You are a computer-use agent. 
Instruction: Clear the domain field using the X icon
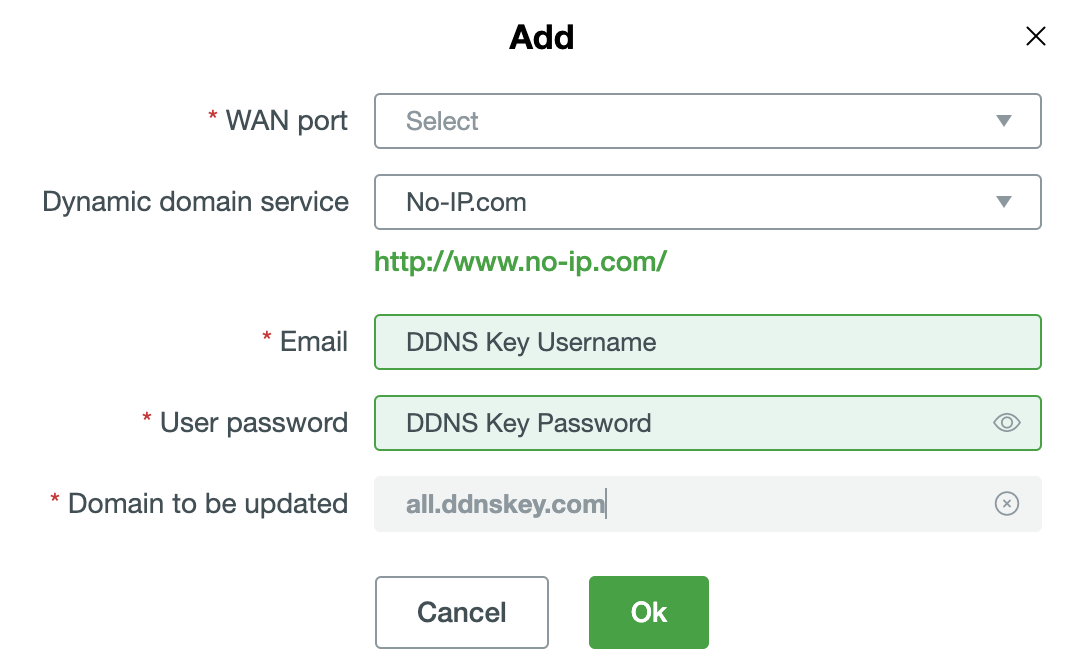[x=1006, y=504]
